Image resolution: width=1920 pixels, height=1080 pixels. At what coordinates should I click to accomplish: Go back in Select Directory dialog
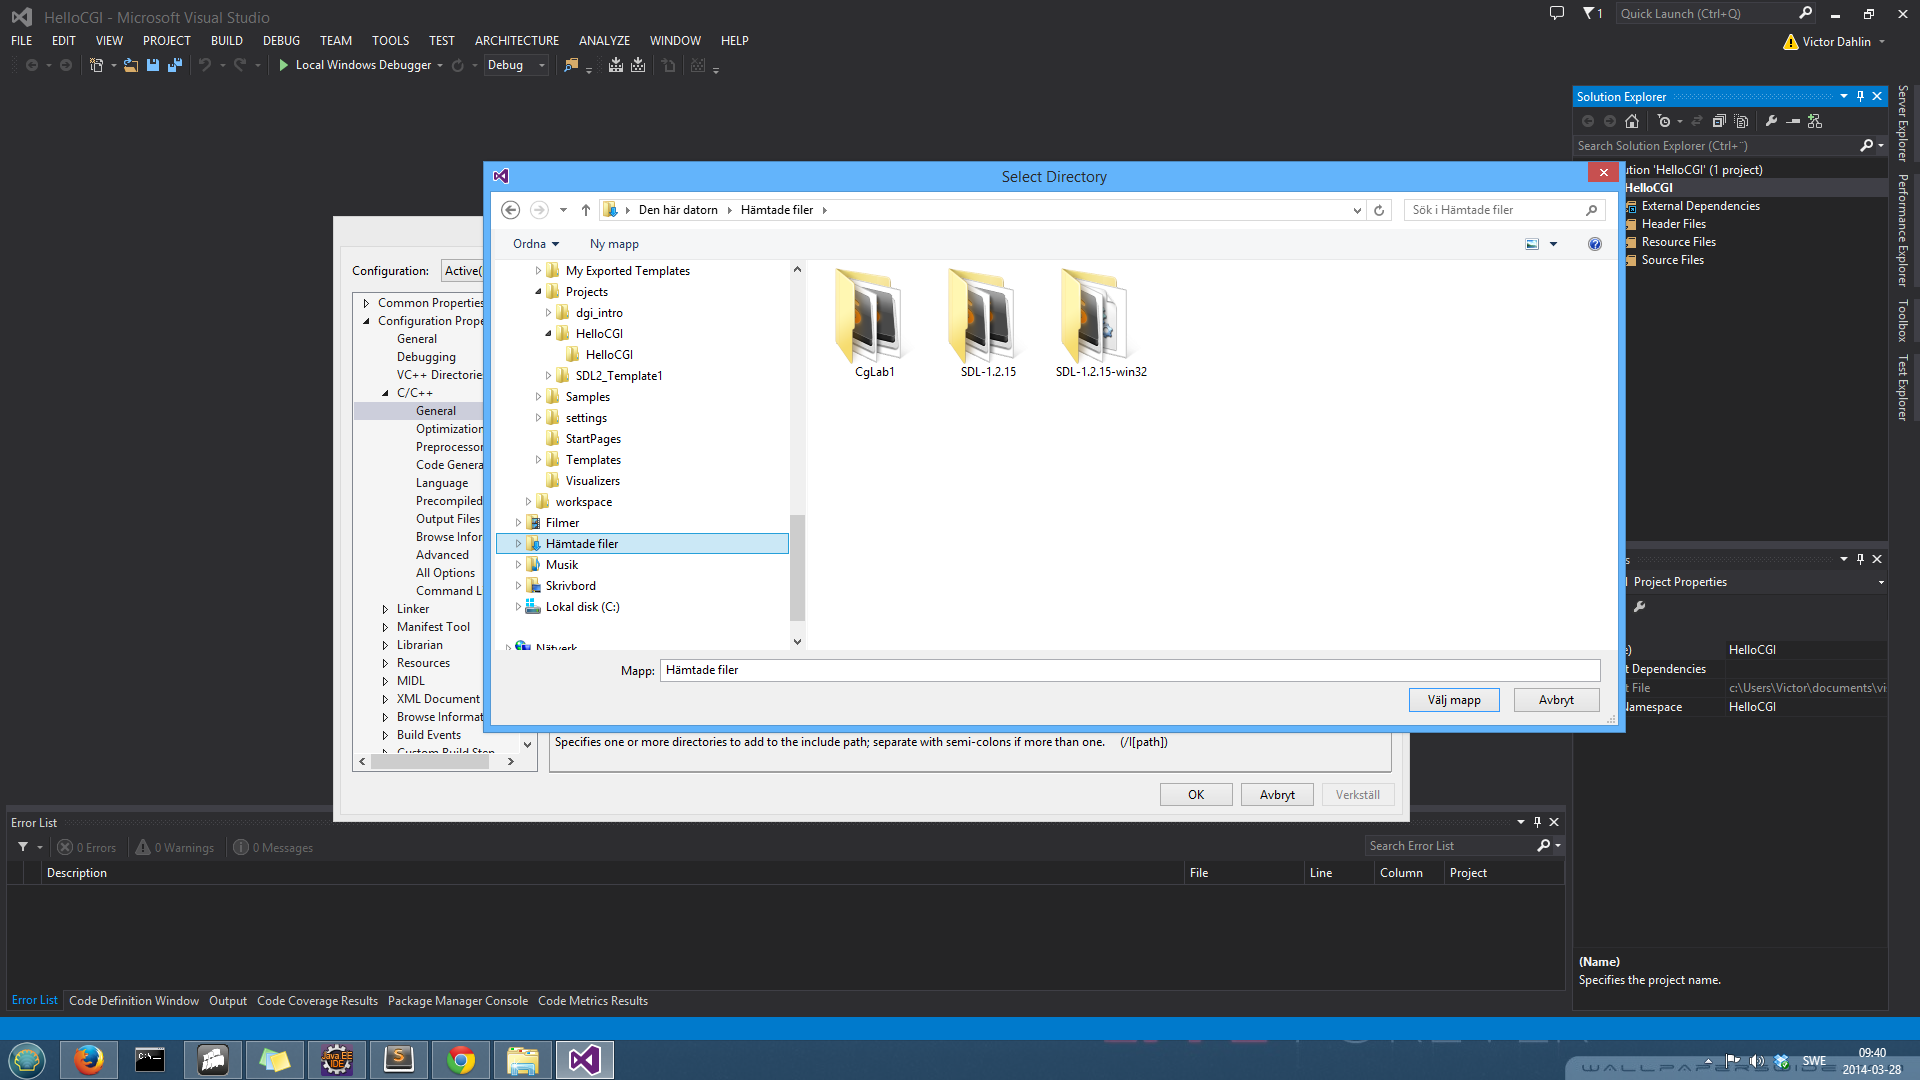click(x=510, y=210)
